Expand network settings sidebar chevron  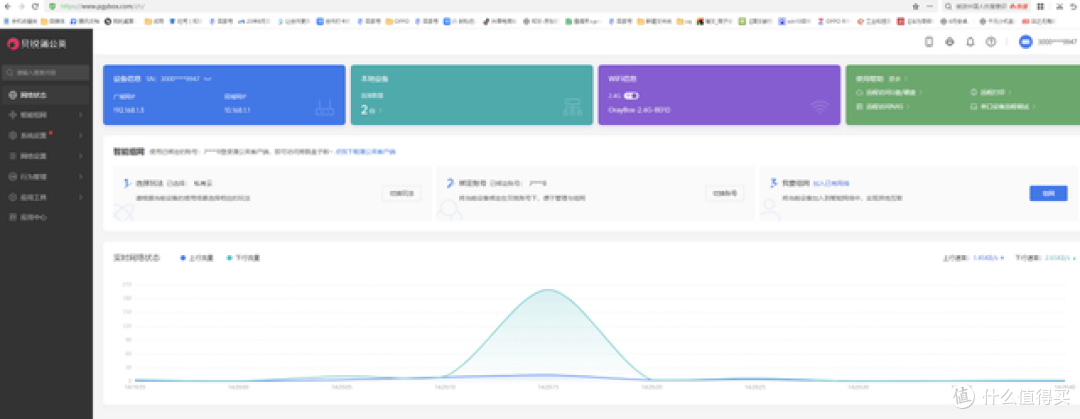[81, 156]
